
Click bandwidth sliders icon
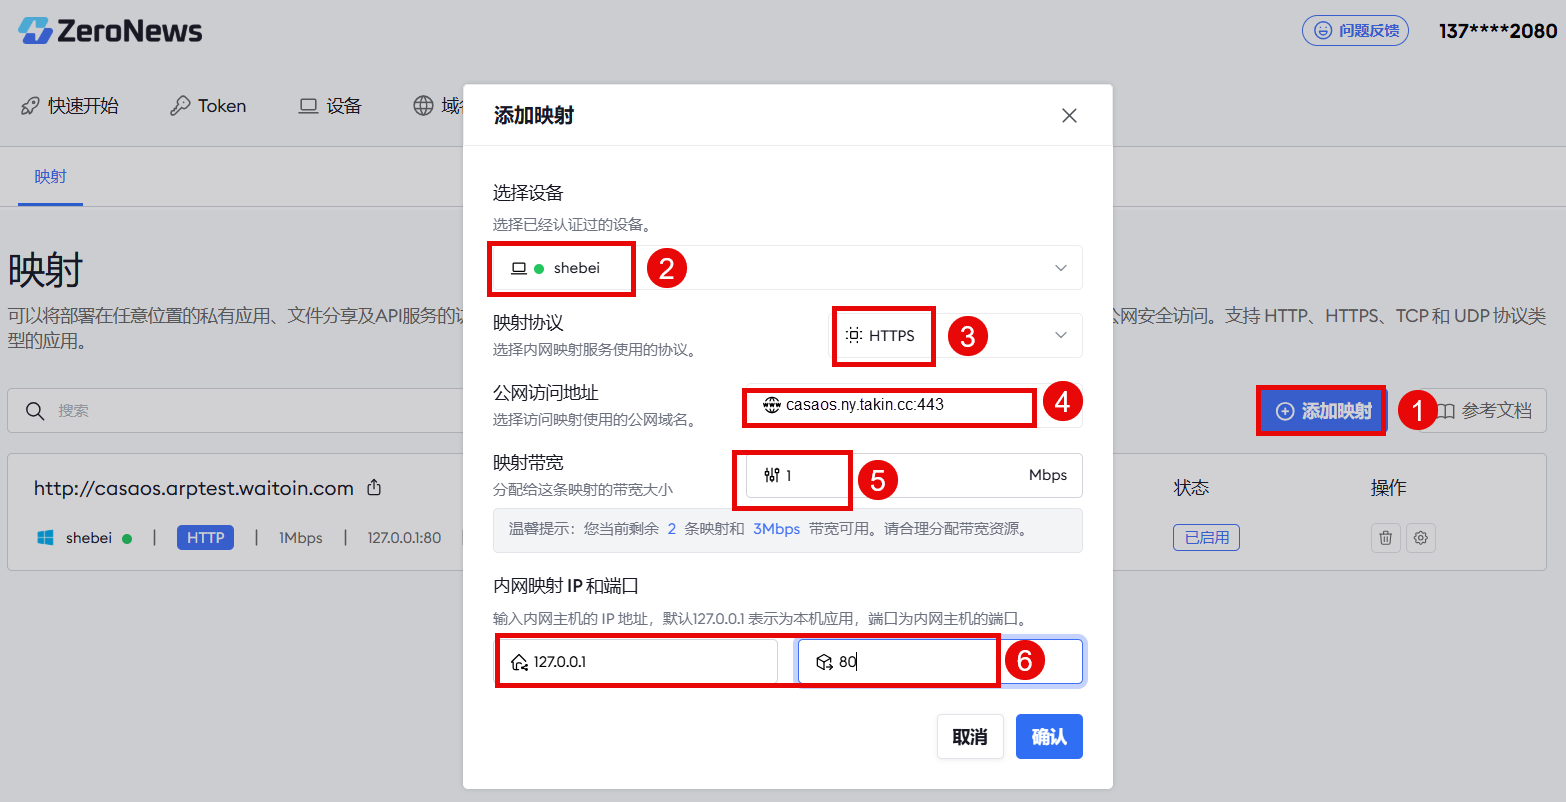pos(771,476)
